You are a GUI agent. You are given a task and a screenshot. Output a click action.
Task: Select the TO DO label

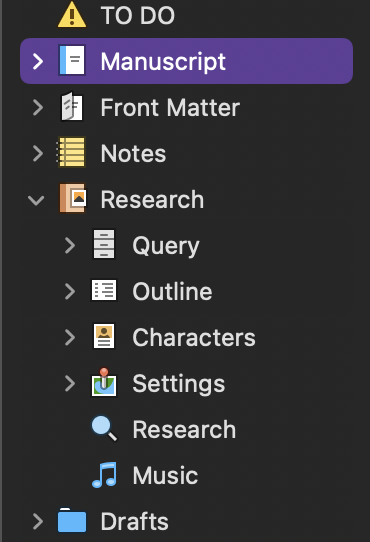pos(138,16)
